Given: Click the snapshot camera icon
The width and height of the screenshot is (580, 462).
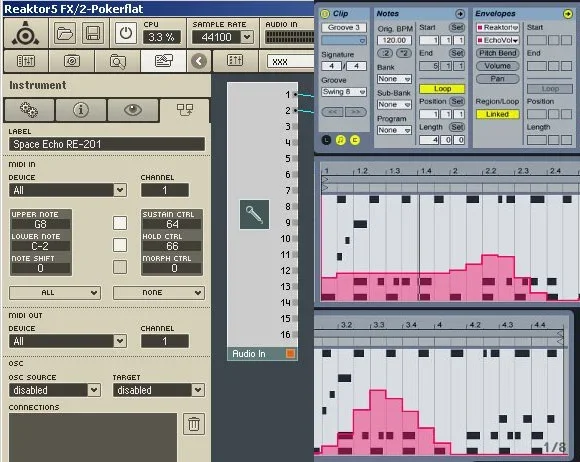Looking at the screenshot, I should (72, 61).
